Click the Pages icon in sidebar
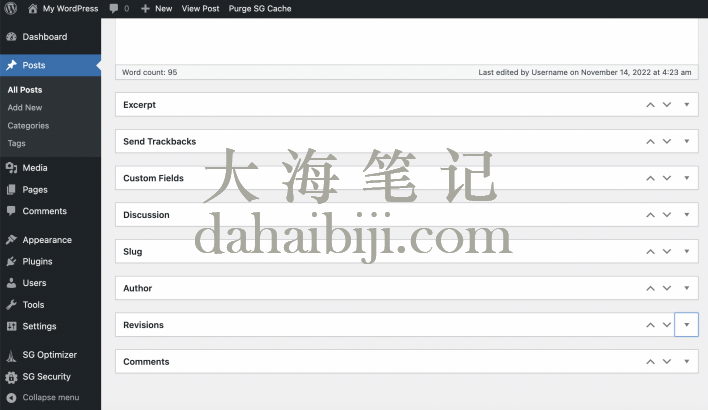This screenshot has width=708, height=410. 11,190
